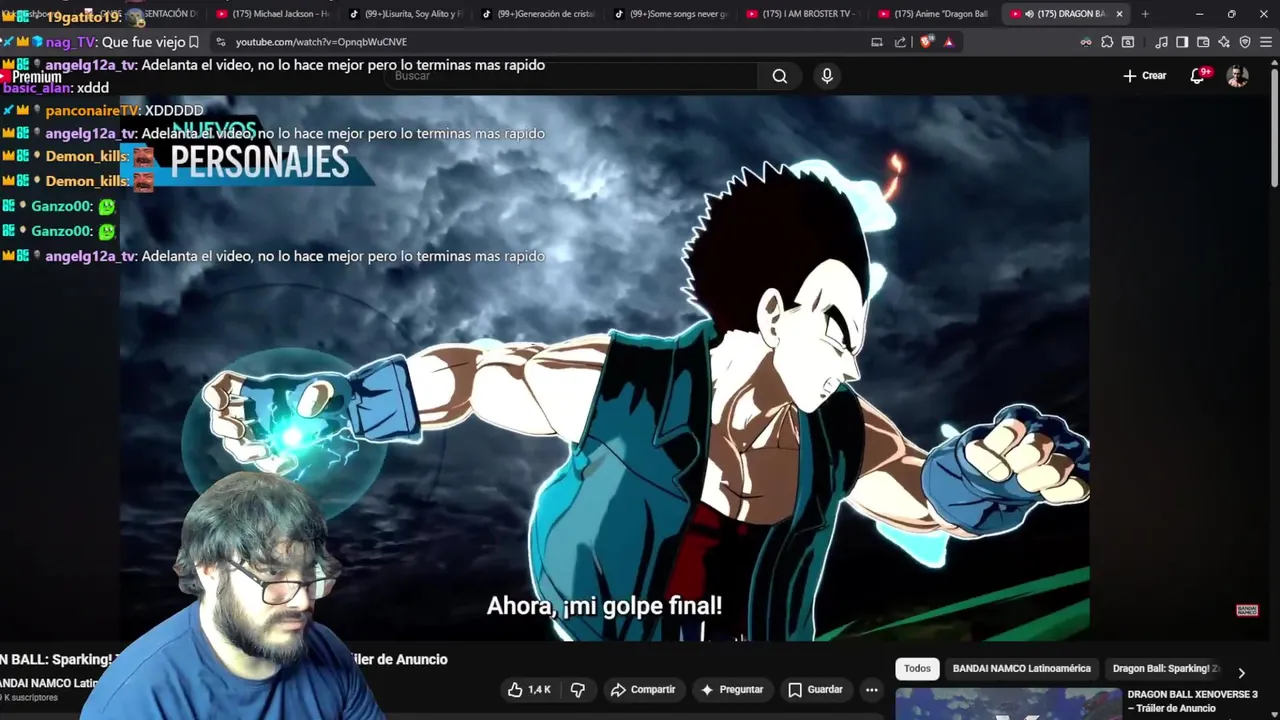This screenshot has height=720, width=1280.
Task: Click the bookmark page icon
Action: tap(193, 42)
